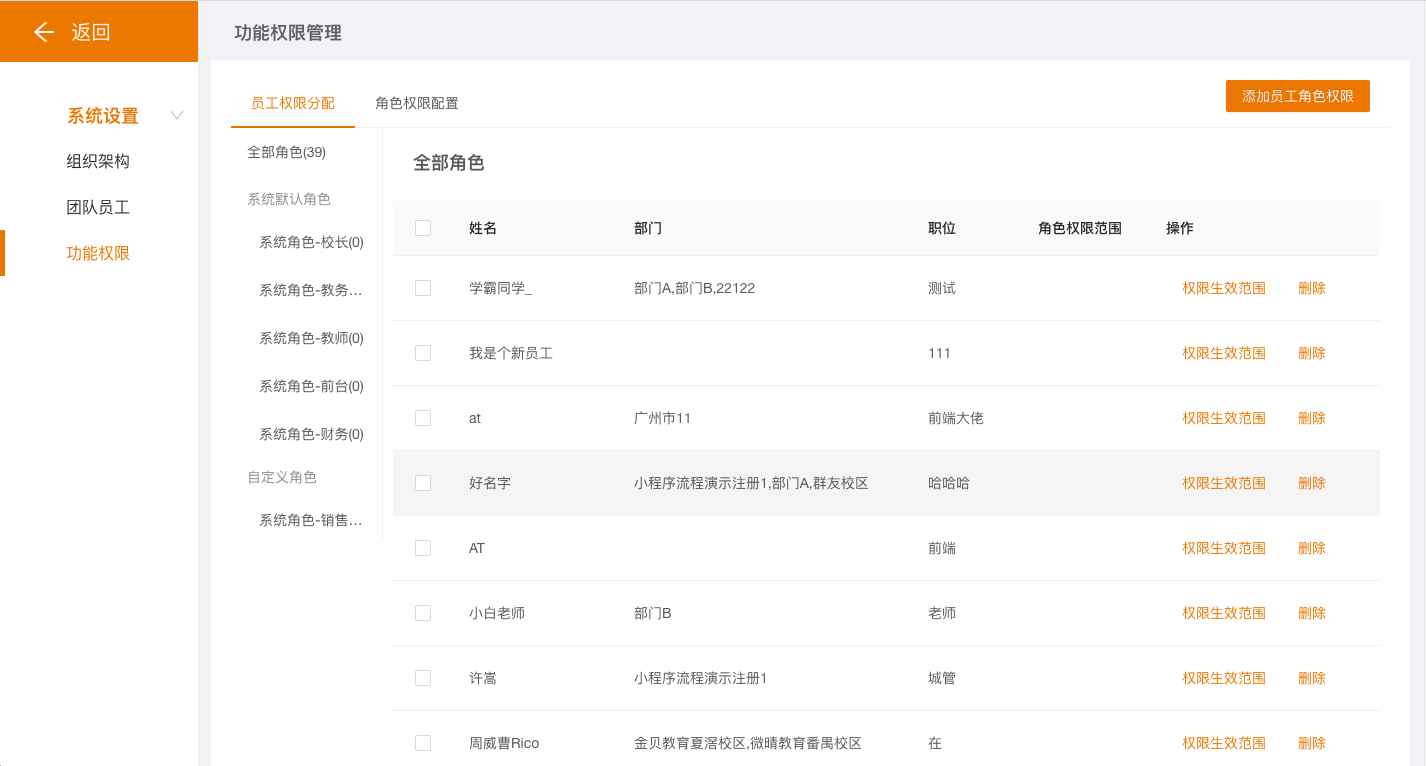1426x766 pixels.
Task: Choose 系统角色-校长(0) in the role list
Action: (x=311, y=242)
